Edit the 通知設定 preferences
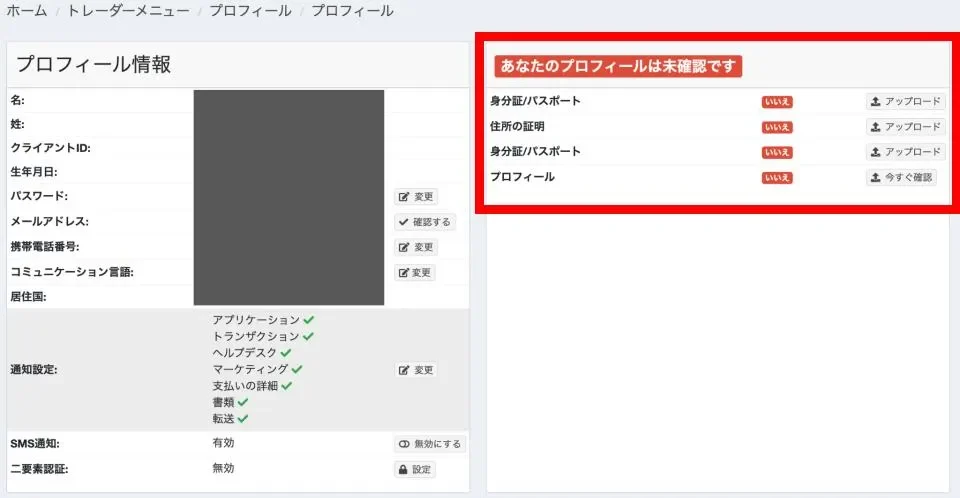Image resolution: width=960 pixels, height=498 pixels. click(x=416, y=370)
